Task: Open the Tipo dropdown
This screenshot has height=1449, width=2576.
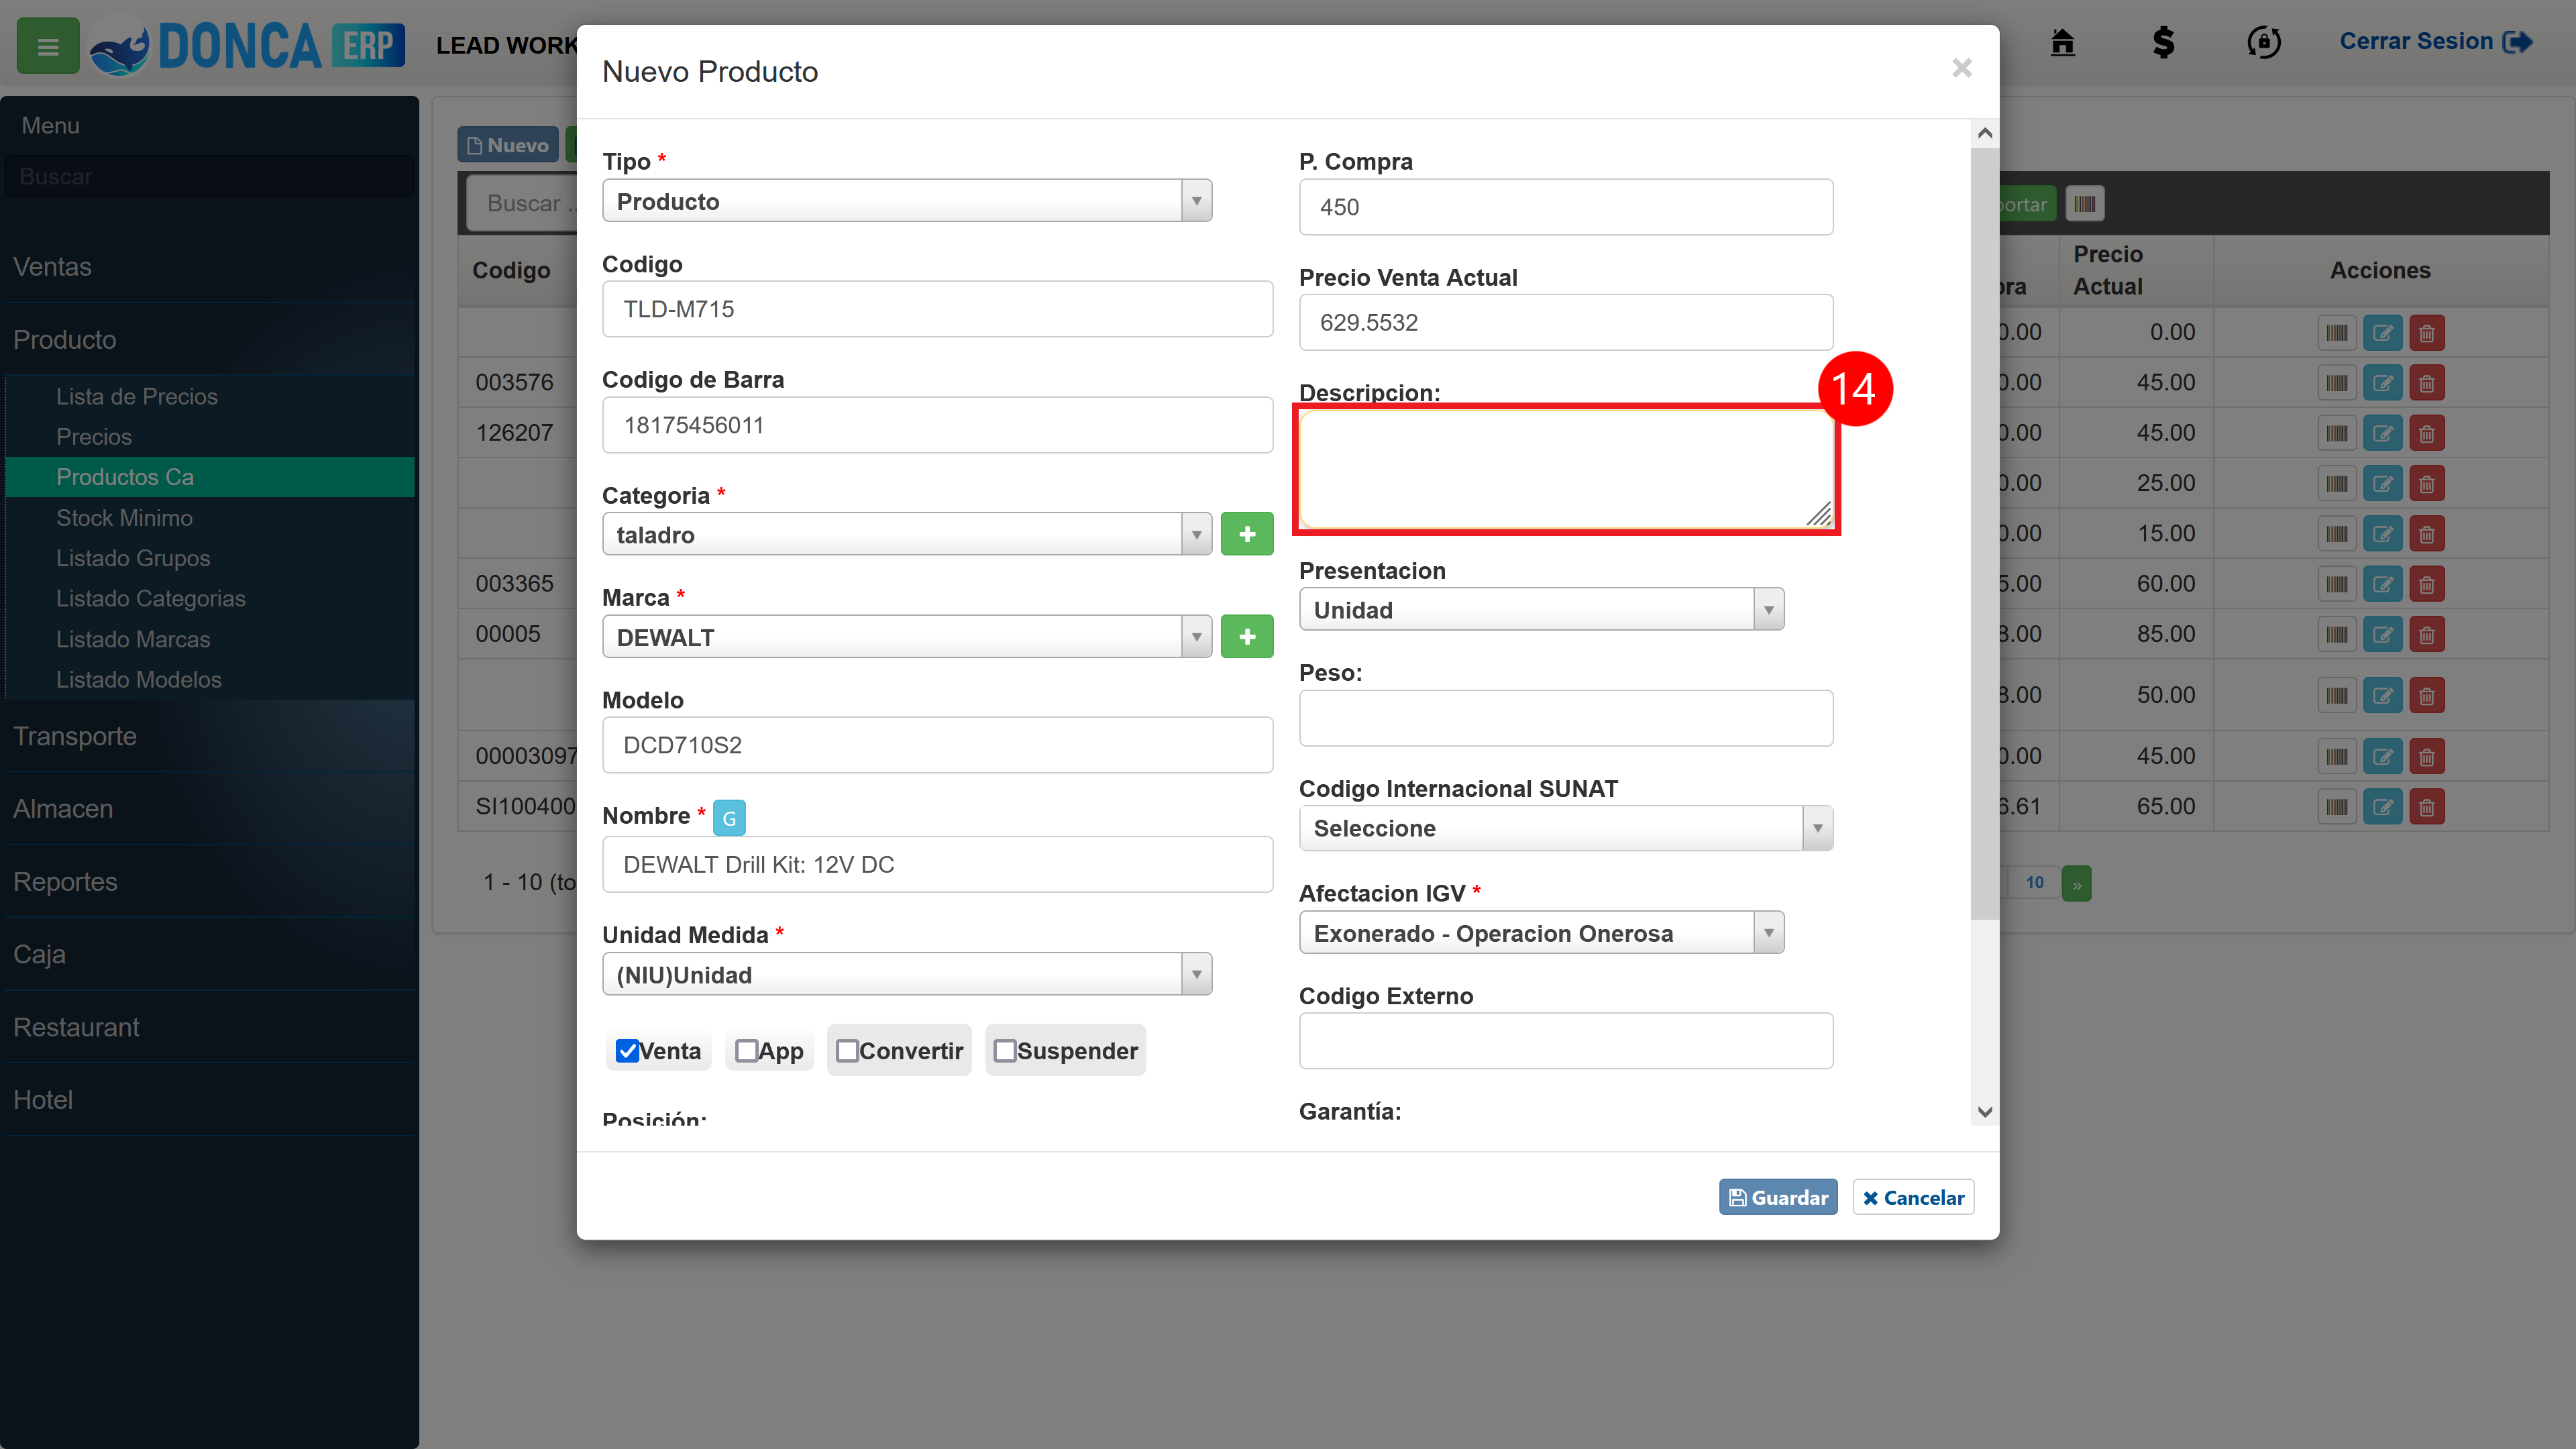Action: pos(907,201)
